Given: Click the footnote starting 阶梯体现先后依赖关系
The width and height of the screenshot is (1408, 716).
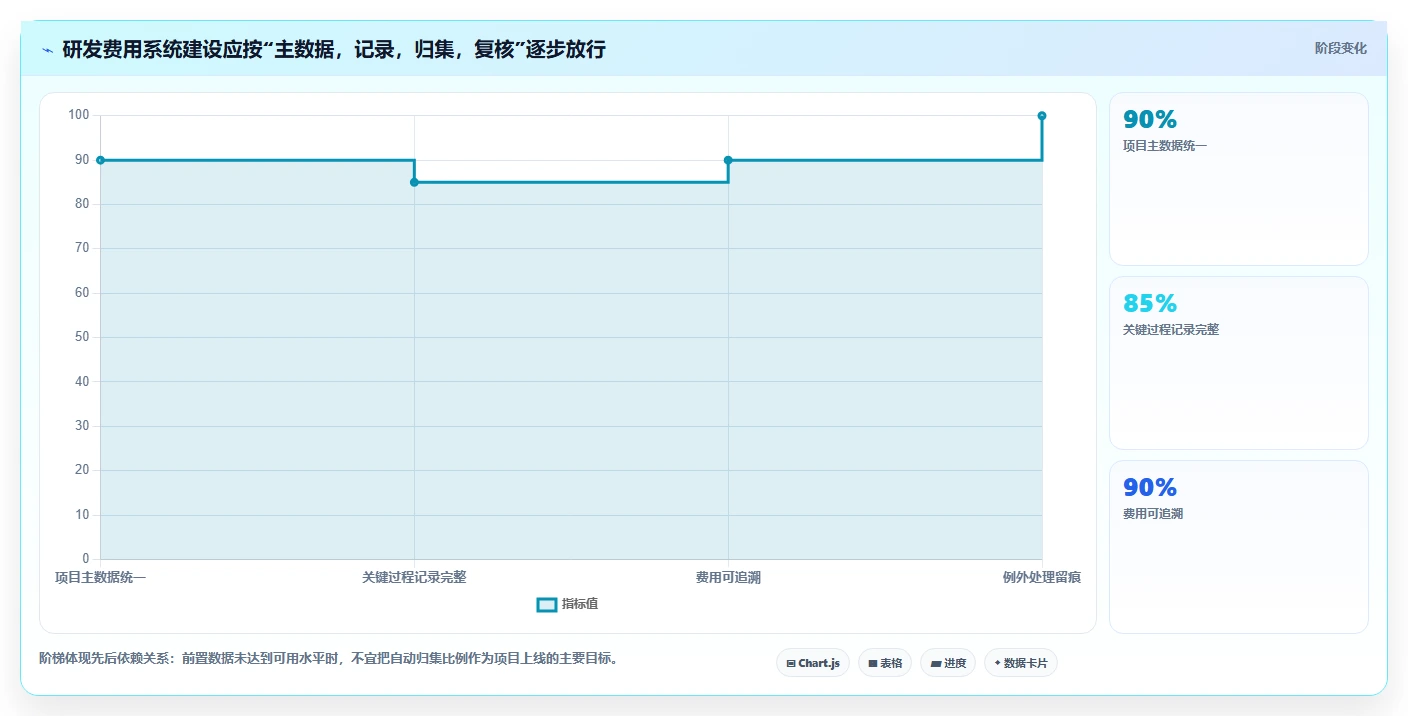Looking at the screenshot, I should tap(328, 658).
